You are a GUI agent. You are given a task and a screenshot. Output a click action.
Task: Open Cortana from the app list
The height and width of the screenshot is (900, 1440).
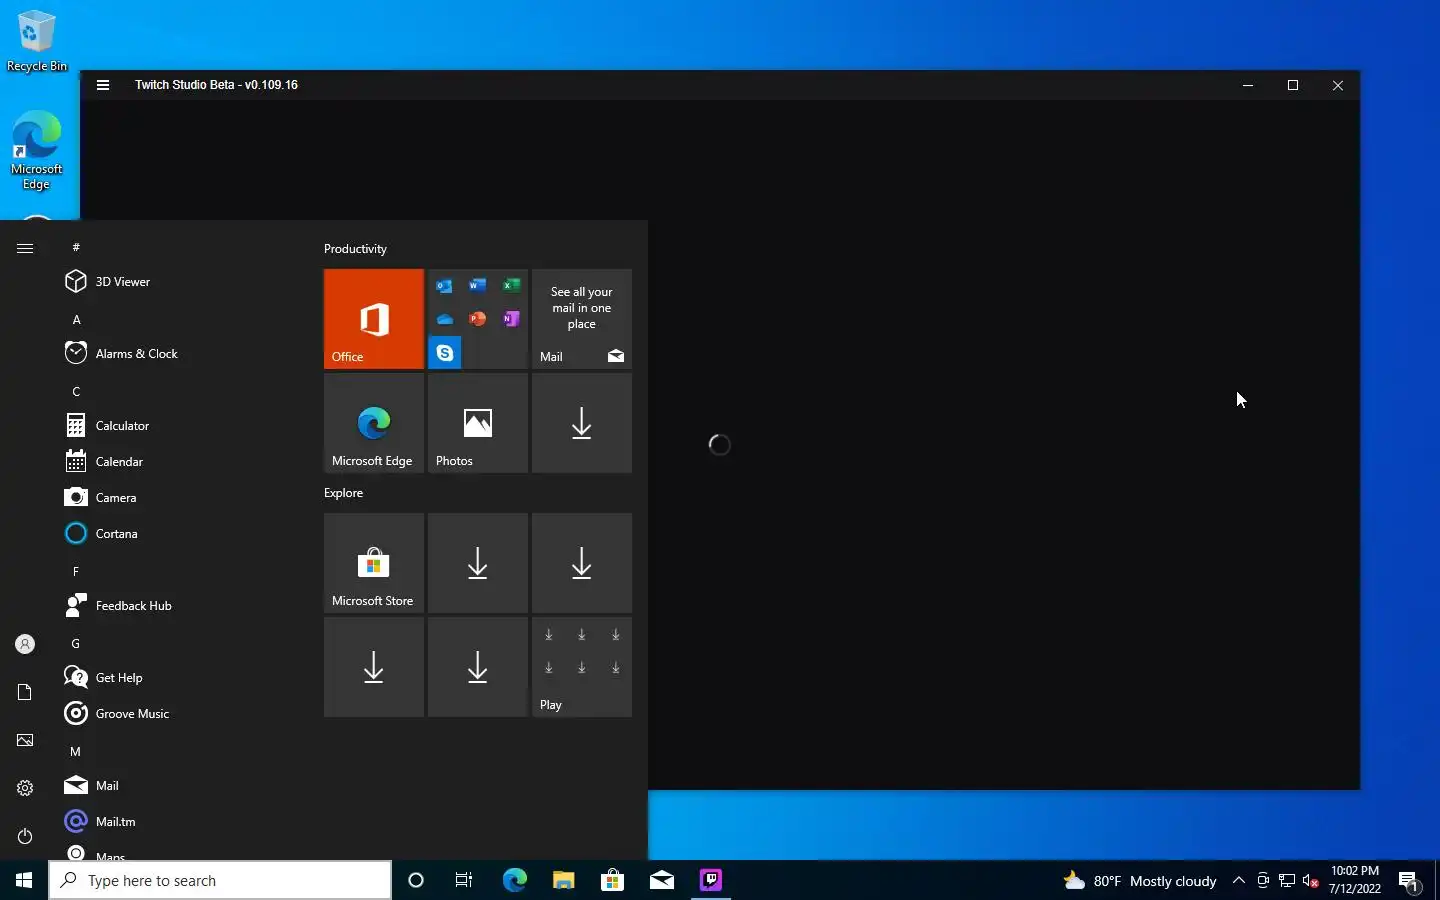coord(178,534)
